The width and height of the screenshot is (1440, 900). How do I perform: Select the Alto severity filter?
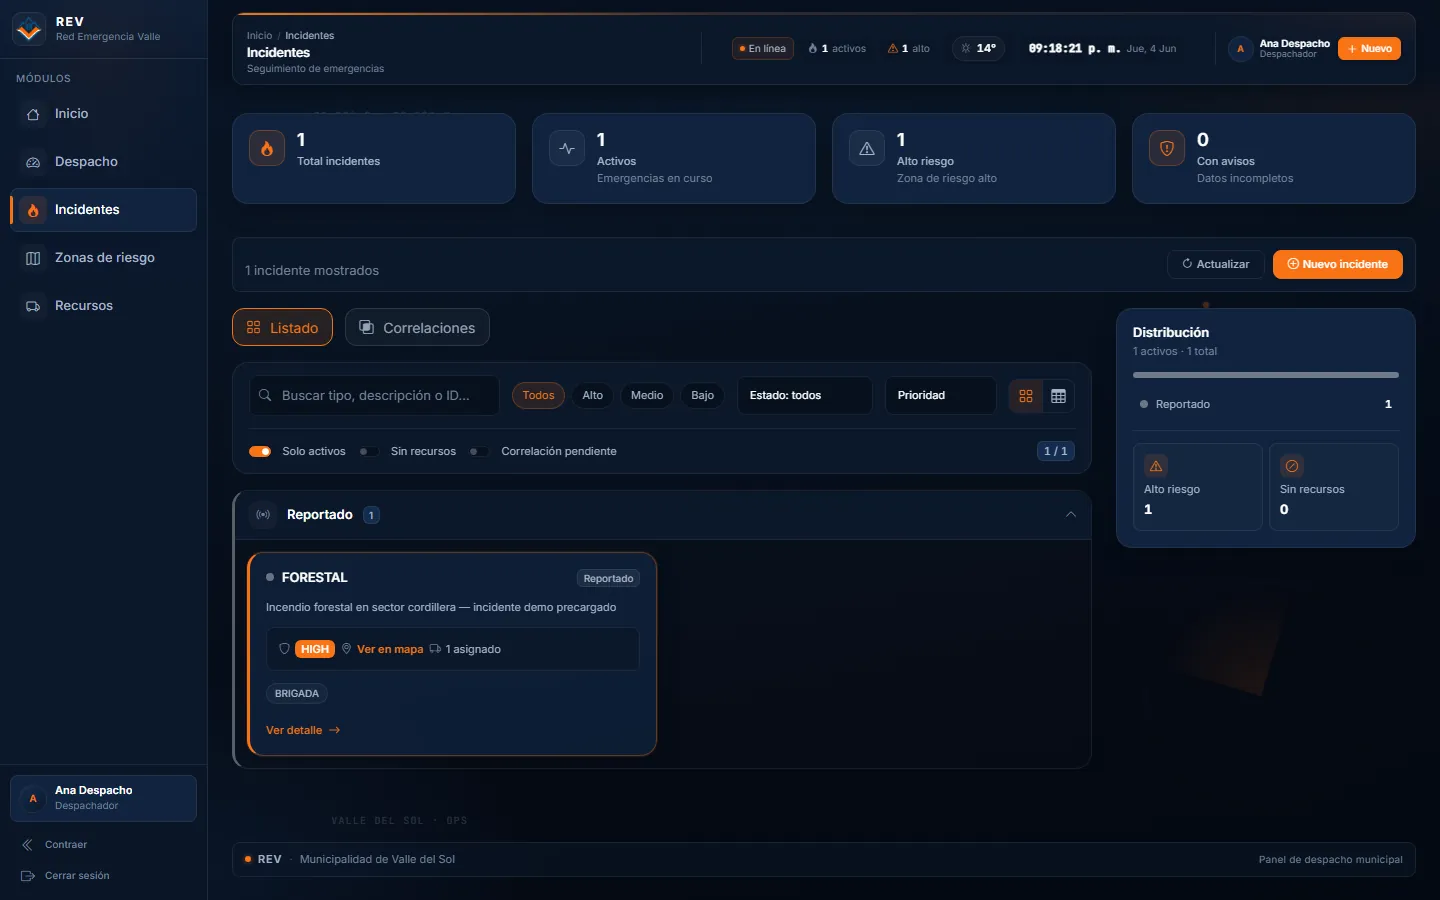pyautogui.click(x=593, y=395)
